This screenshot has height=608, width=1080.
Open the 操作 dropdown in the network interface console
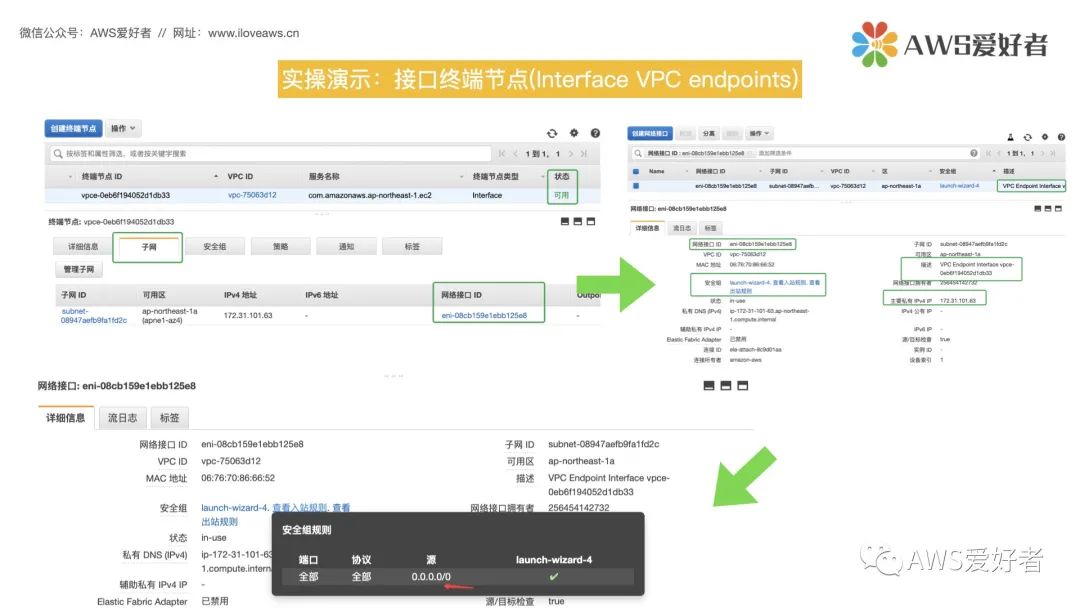coord(760,134)
